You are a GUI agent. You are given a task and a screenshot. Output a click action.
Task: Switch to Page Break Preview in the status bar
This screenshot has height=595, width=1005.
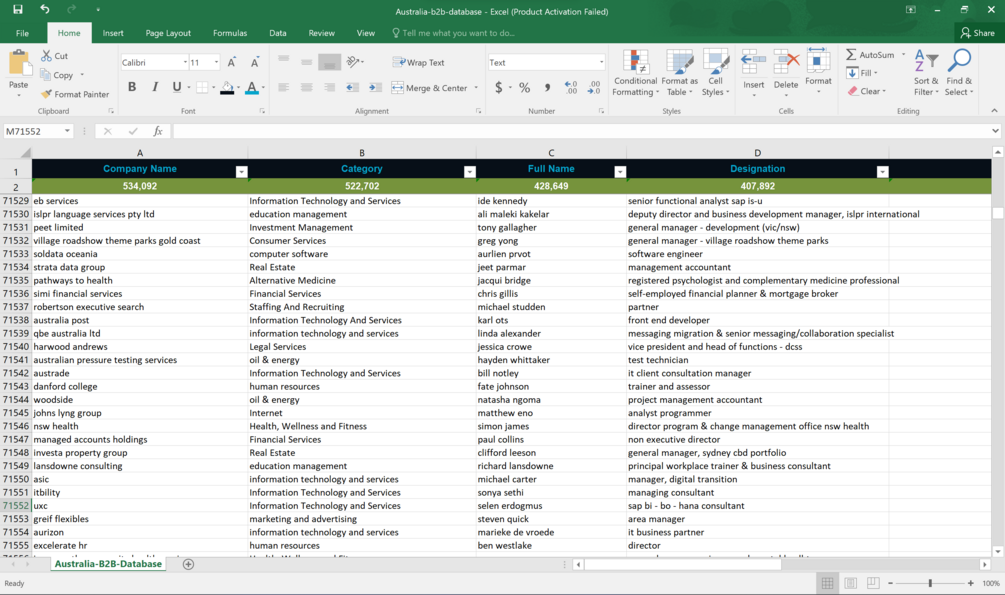tap(873, 583)
